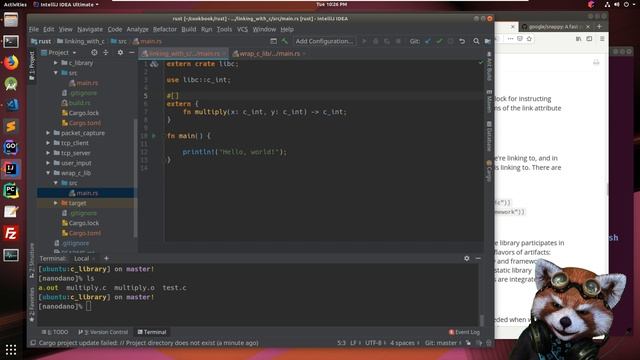Viewport: 640px width, 360px height.
Task: Click the run gutter arrow beside fn main
Action: click(x=154, y=136)
